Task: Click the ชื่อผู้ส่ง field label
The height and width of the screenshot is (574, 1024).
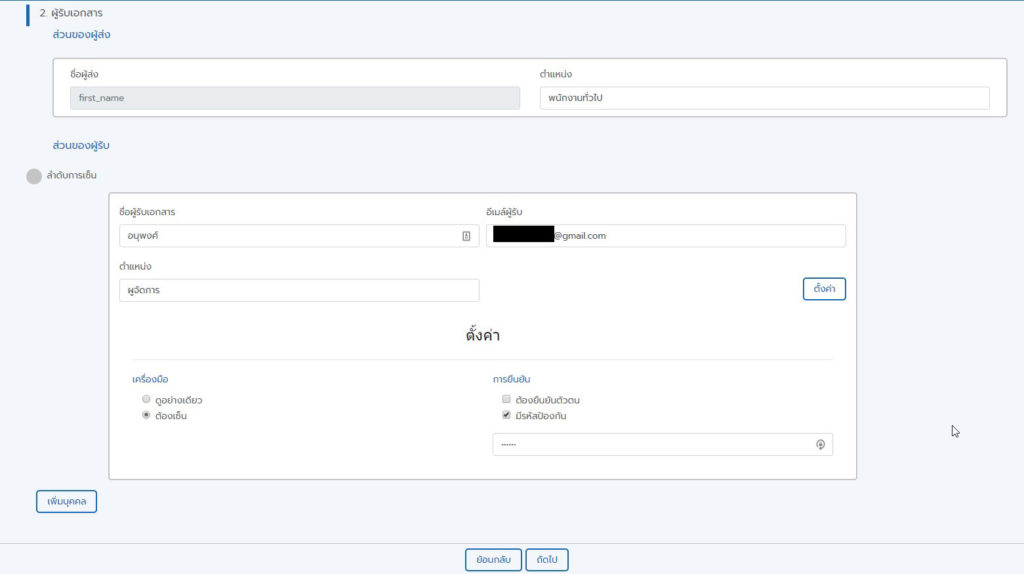Action: click(84, 74)
